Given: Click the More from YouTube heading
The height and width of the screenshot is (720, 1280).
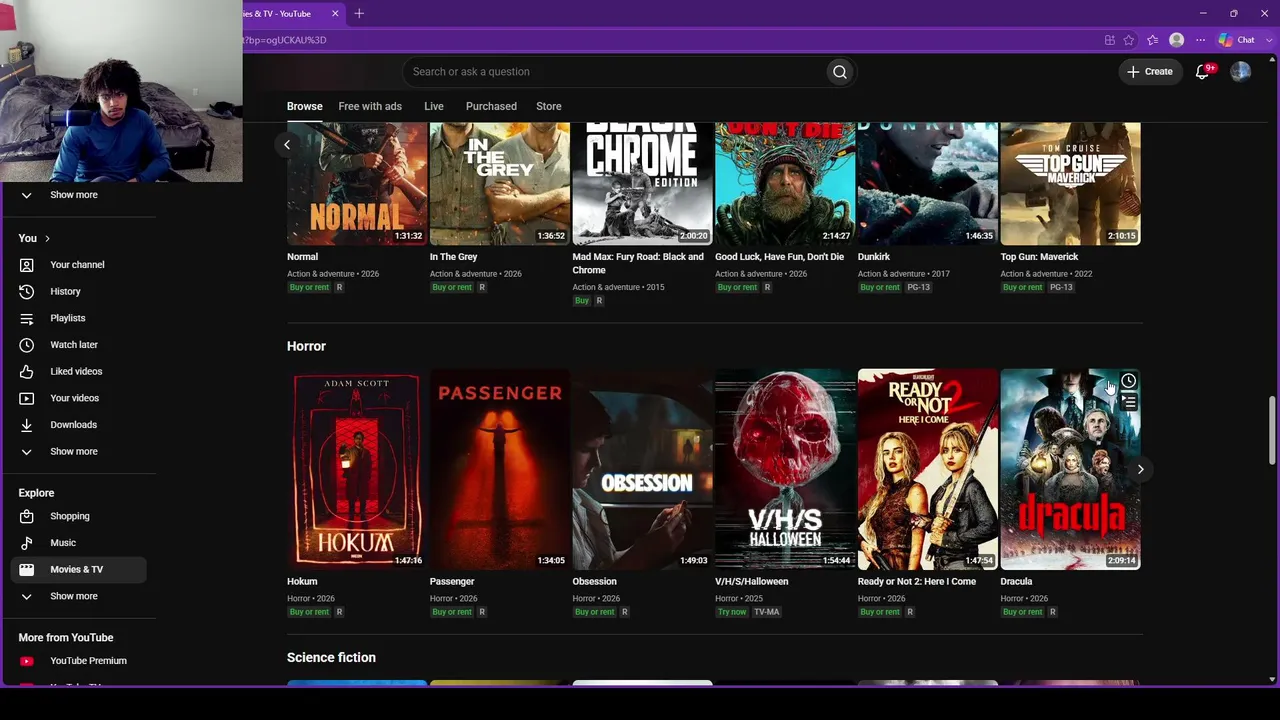Looking at the screenshot, I should 66,638.
